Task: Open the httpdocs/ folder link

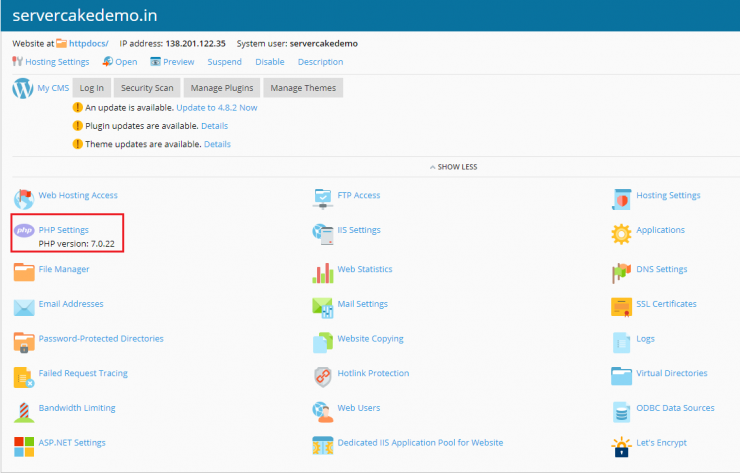Action: pyautogui.click(x=89, y=43)
